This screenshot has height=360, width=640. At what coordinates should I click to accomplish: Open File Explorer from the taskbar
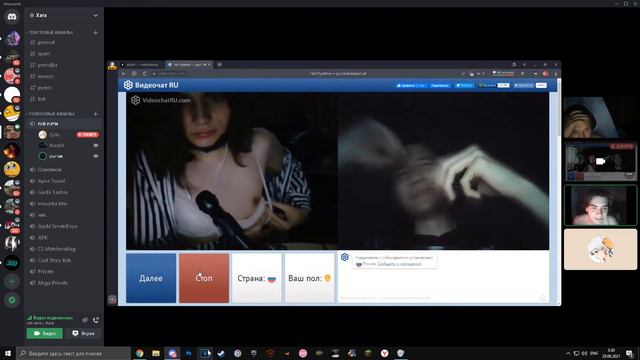[x=156, y=353]
